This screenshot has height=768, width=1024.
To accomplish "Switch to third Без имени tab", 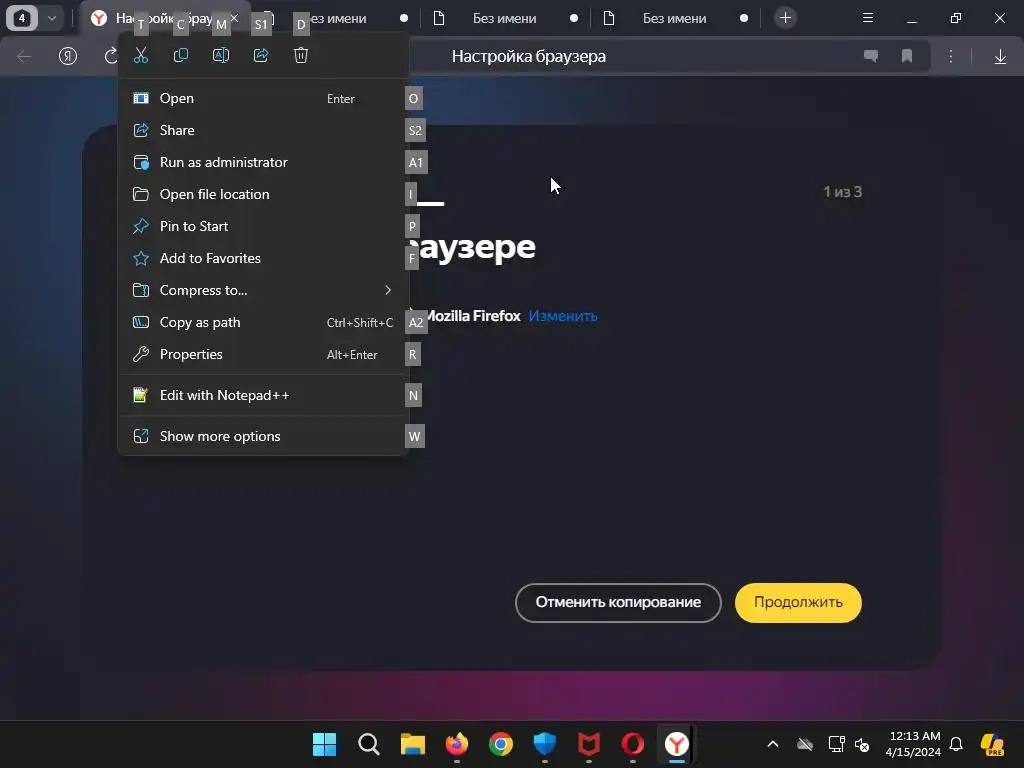I will coord(675,18).
